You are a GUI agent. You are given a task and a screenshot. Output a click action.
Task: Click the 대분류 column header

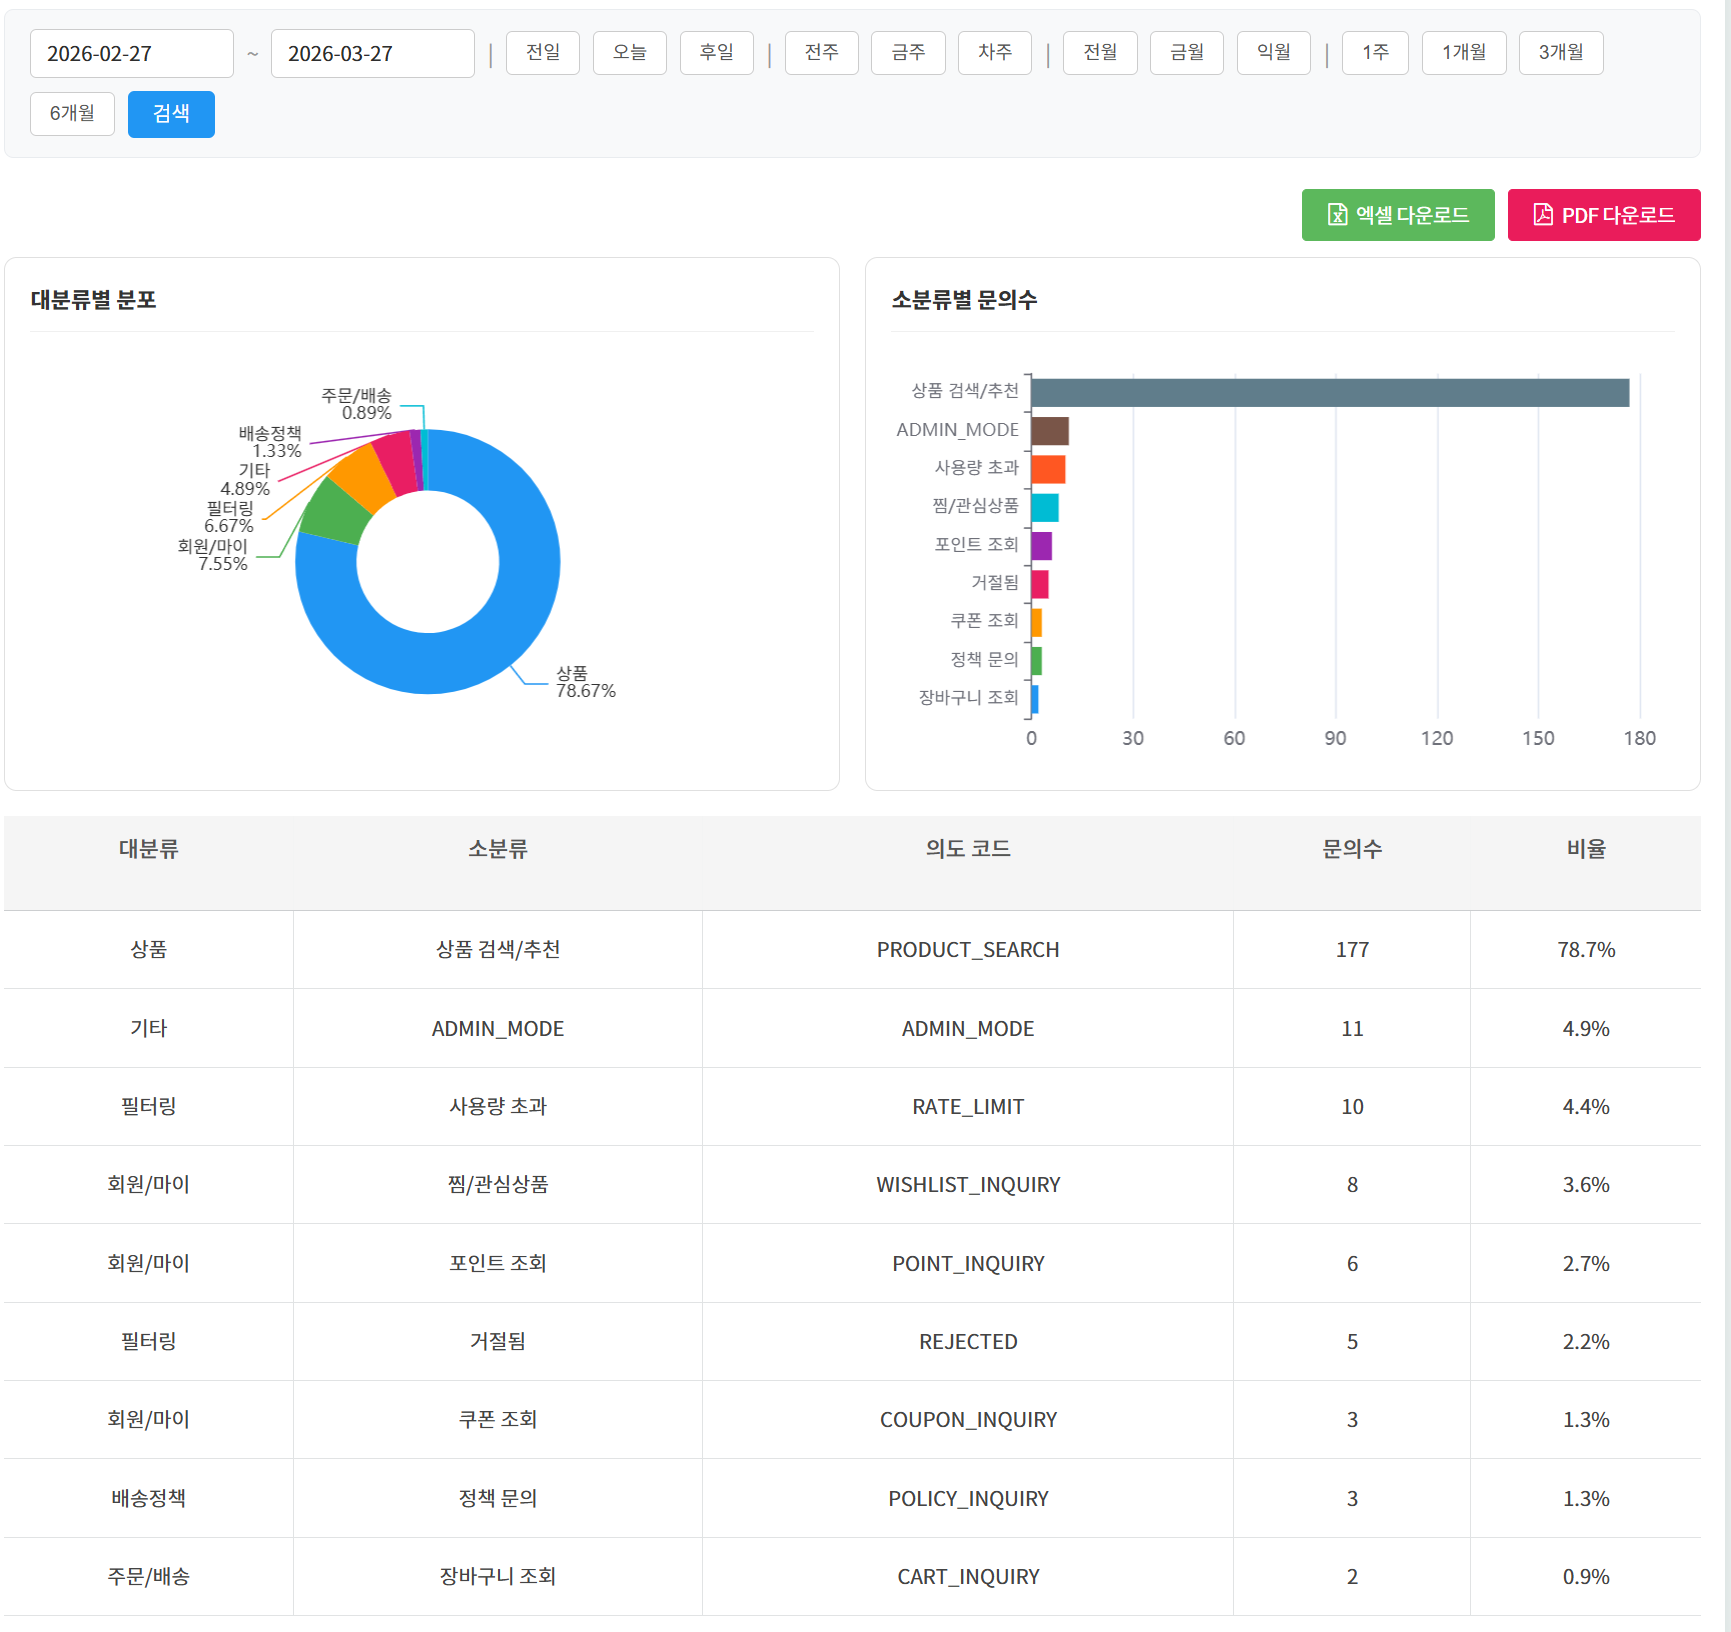148,849
